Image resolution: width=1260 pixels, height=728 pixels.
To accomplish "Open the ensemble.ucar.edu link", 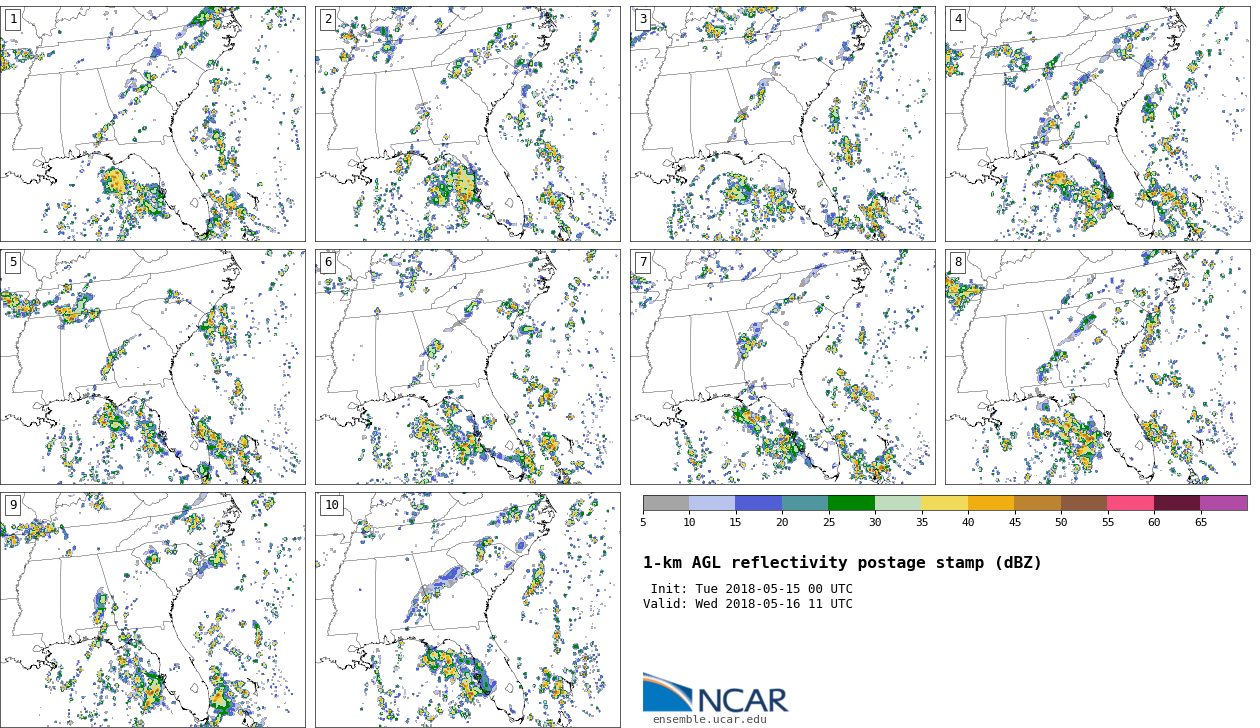I will click(x=710, y=719).
